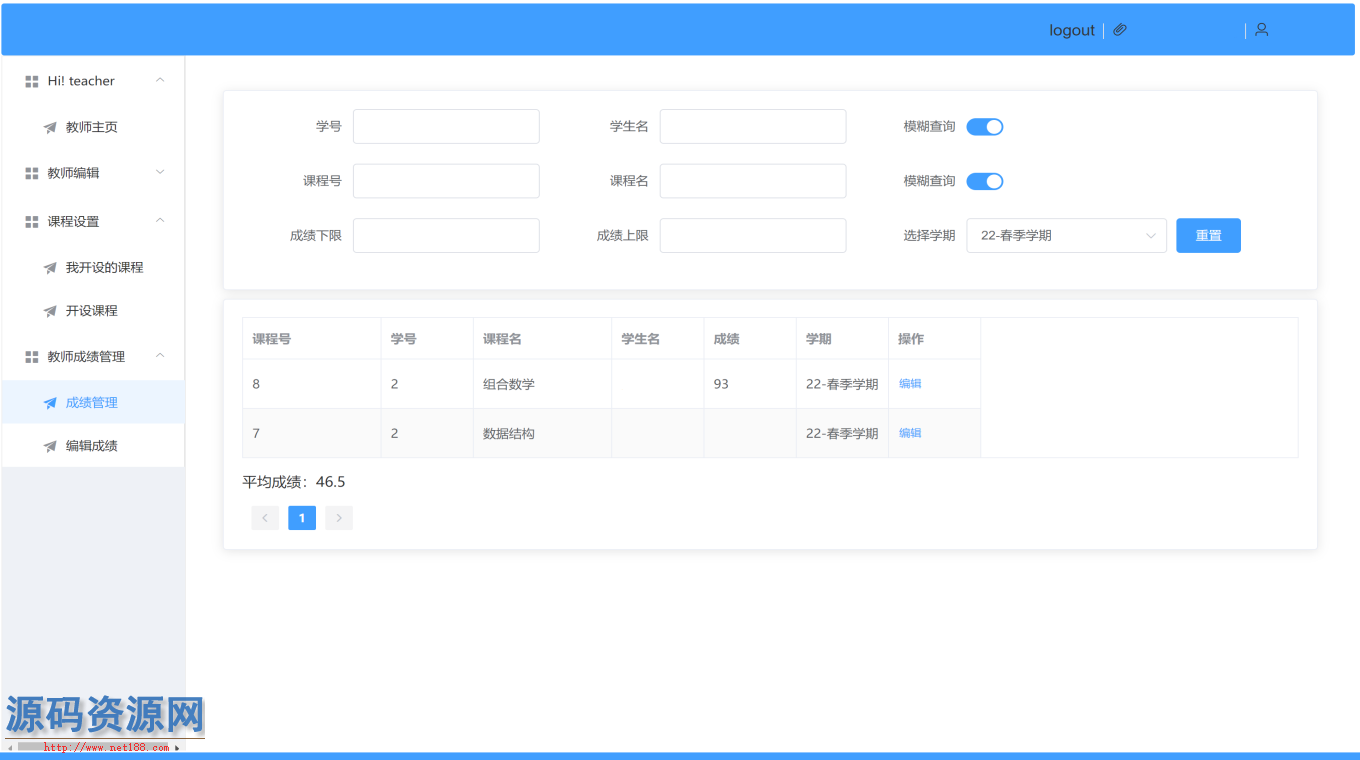Open the 成绩管理 menu item

92,403
